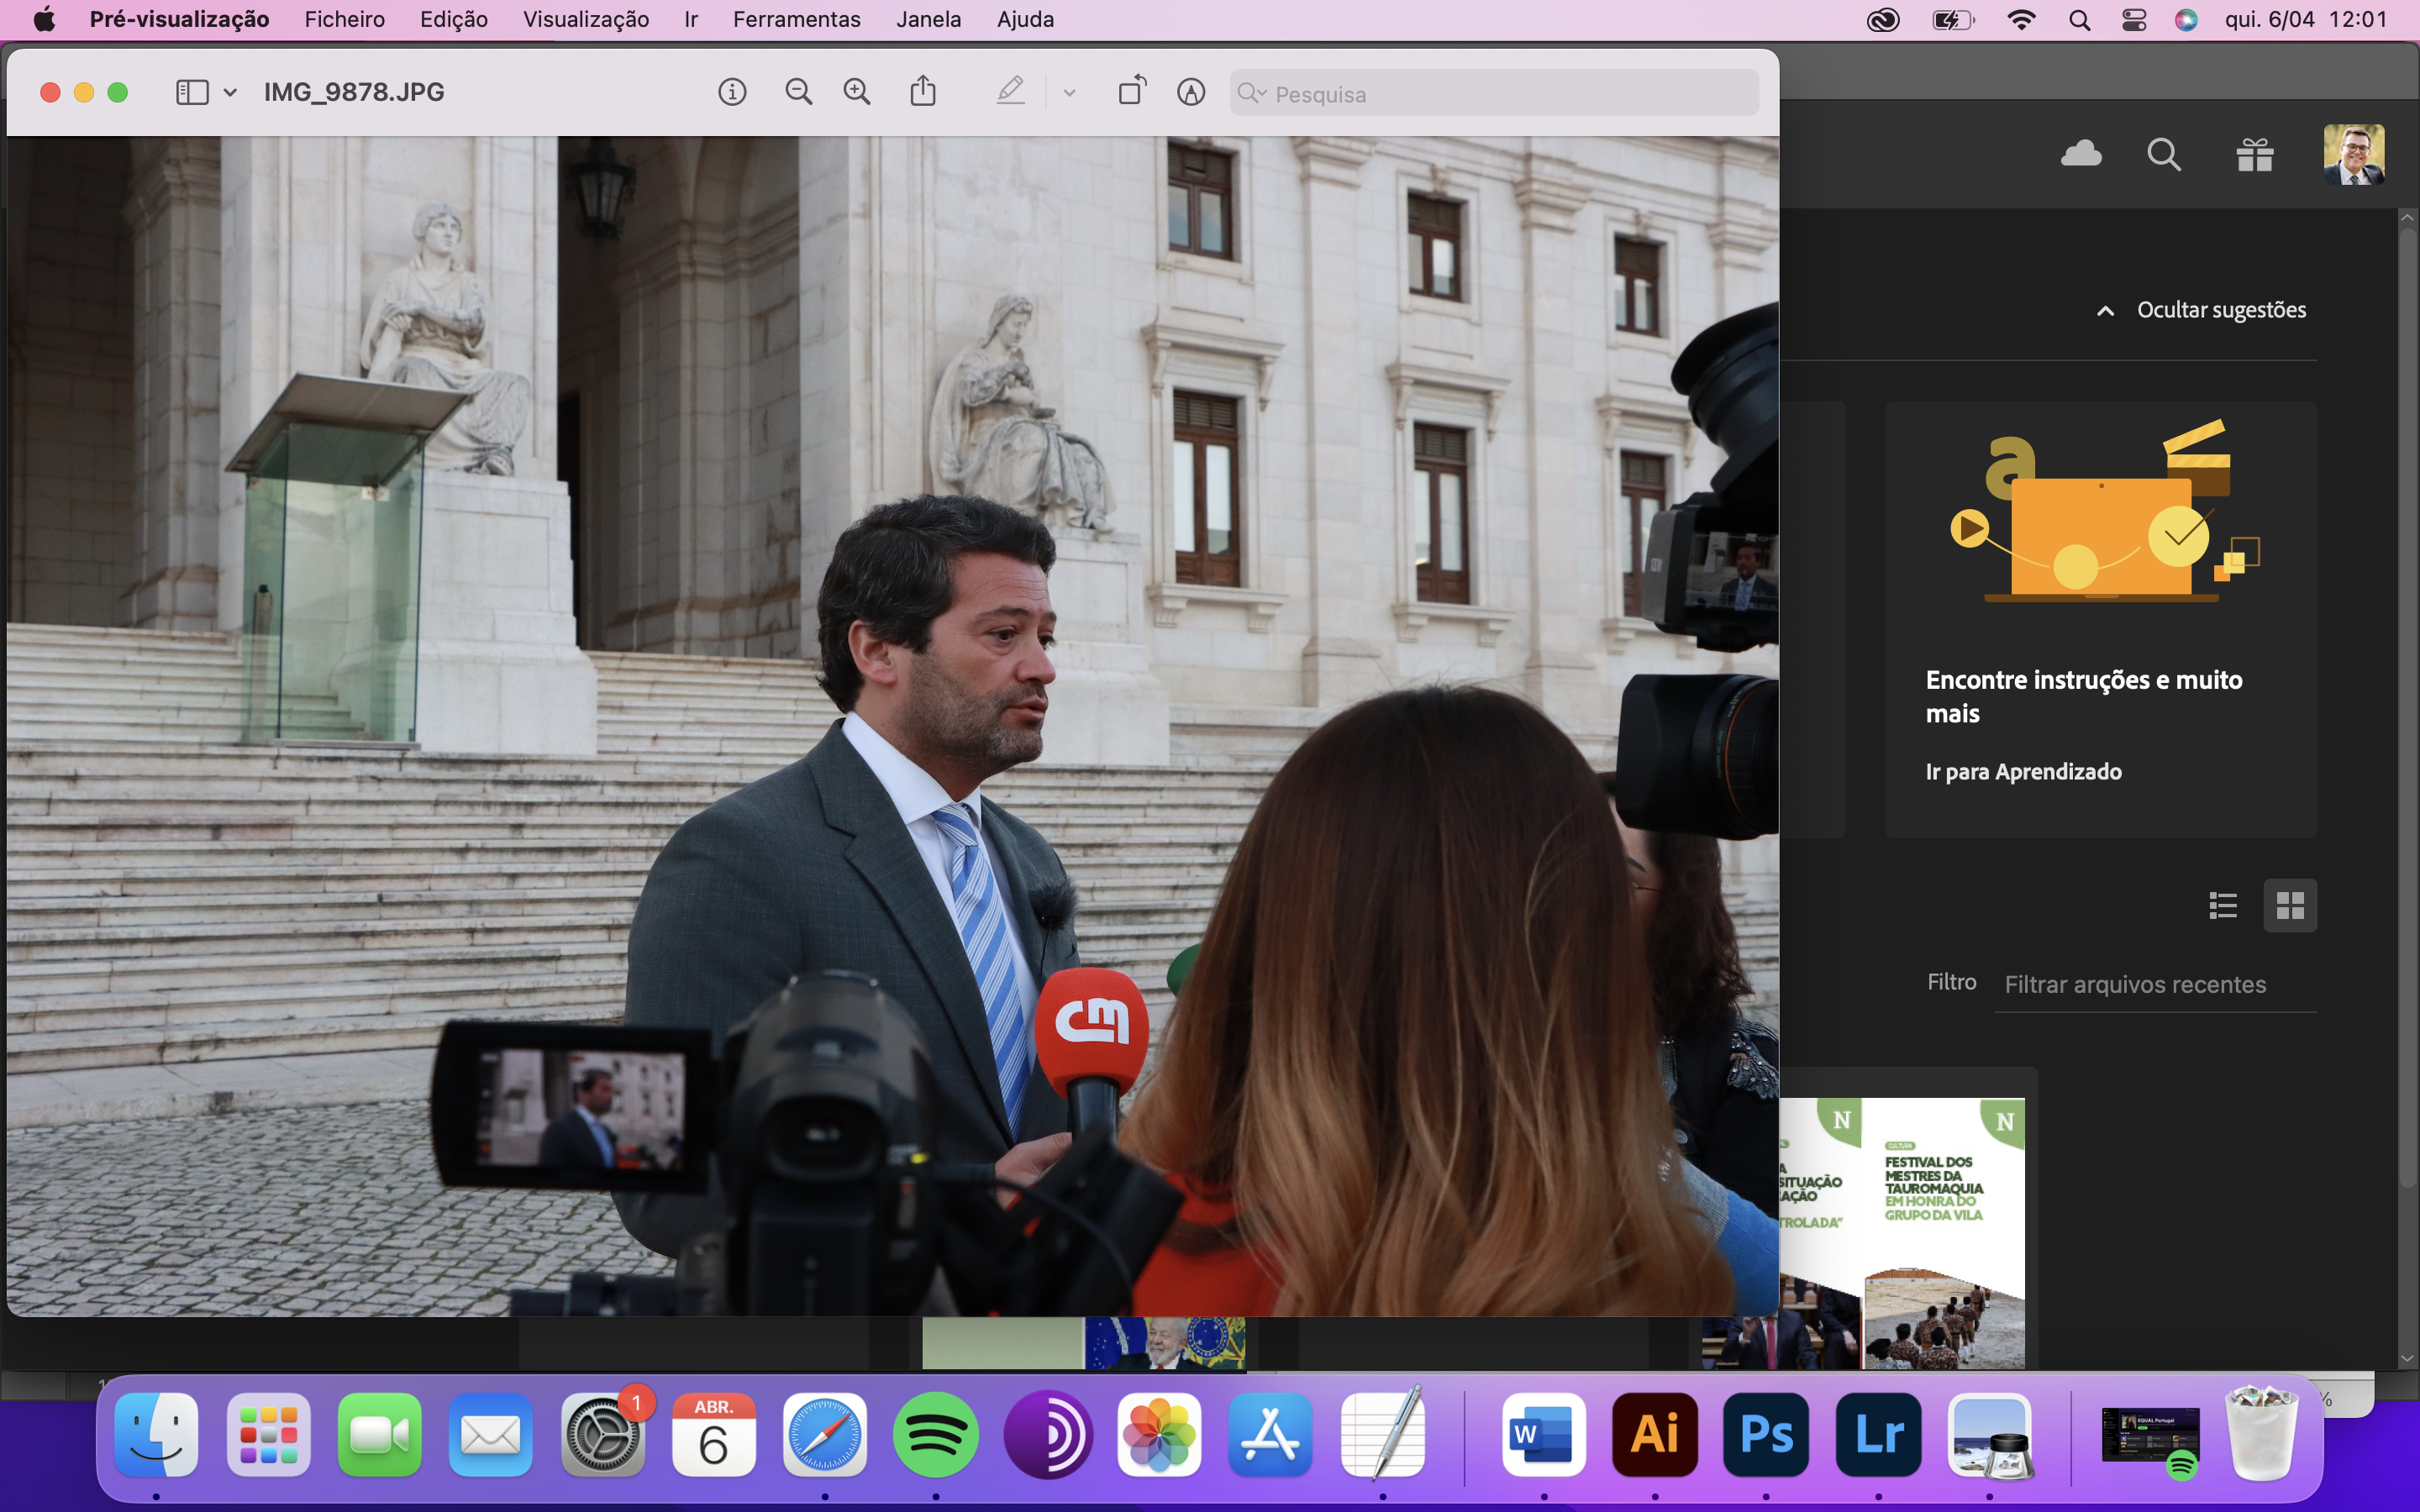
Task: Click the date and time in menu bar
Action: [x=2306, y=19]
